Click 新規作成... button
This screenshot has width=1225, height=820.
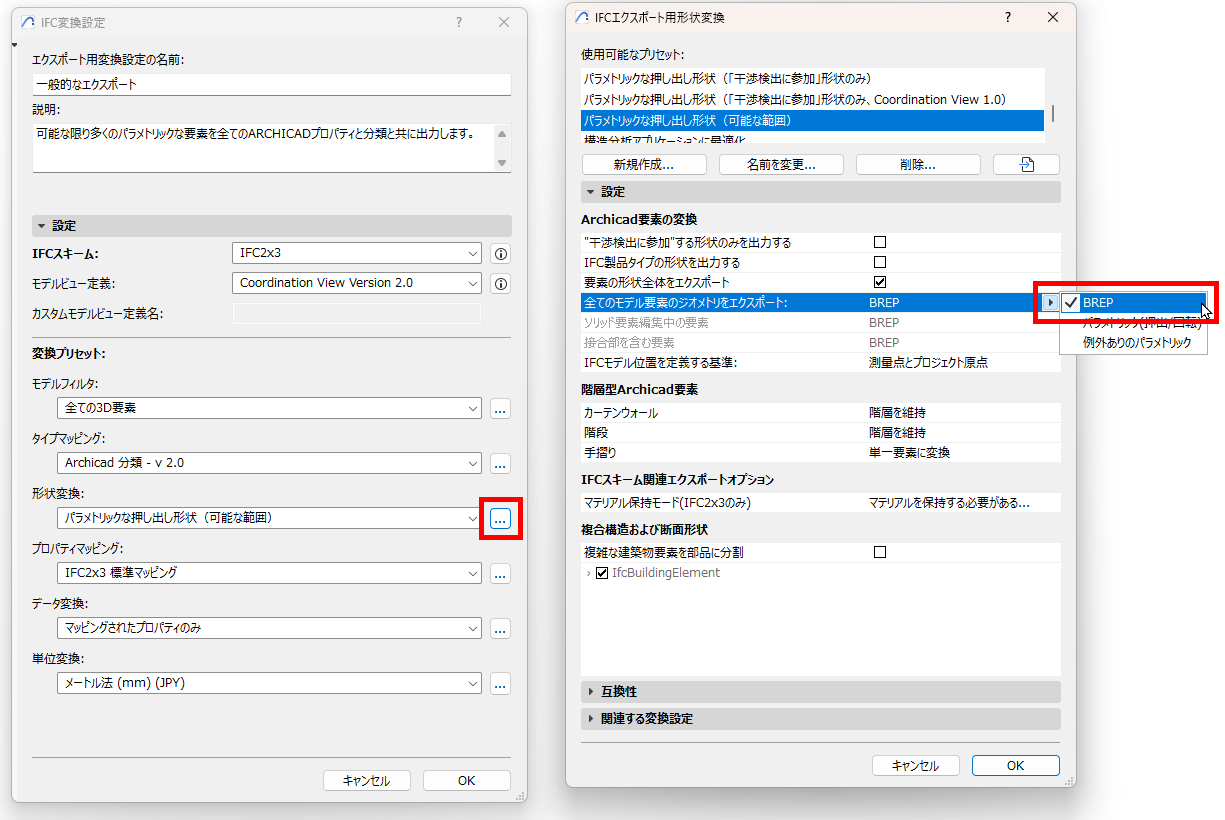(644, 165)
